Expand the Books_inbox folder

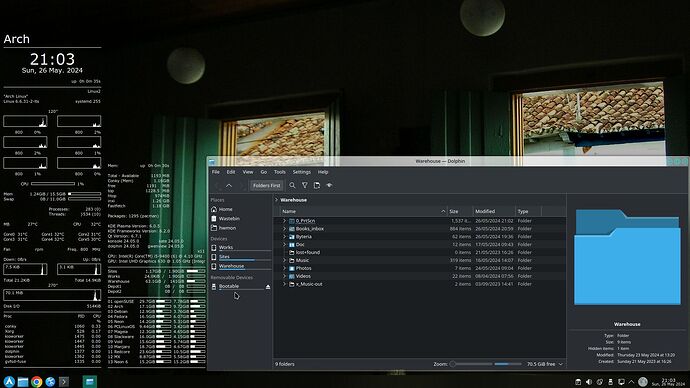pos(284,229)
